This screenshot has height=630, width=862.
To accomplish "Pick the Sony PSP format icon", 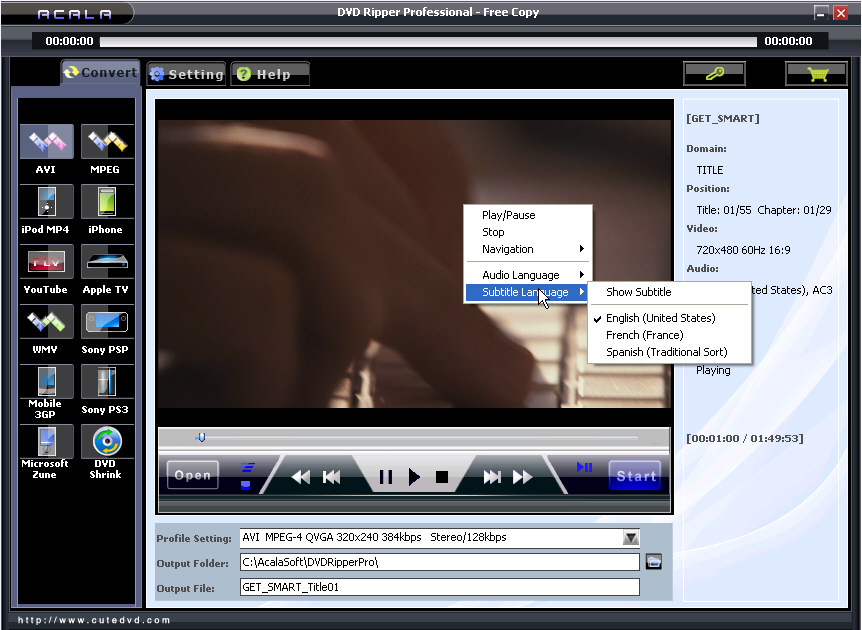I will click(x=107, y=322).
